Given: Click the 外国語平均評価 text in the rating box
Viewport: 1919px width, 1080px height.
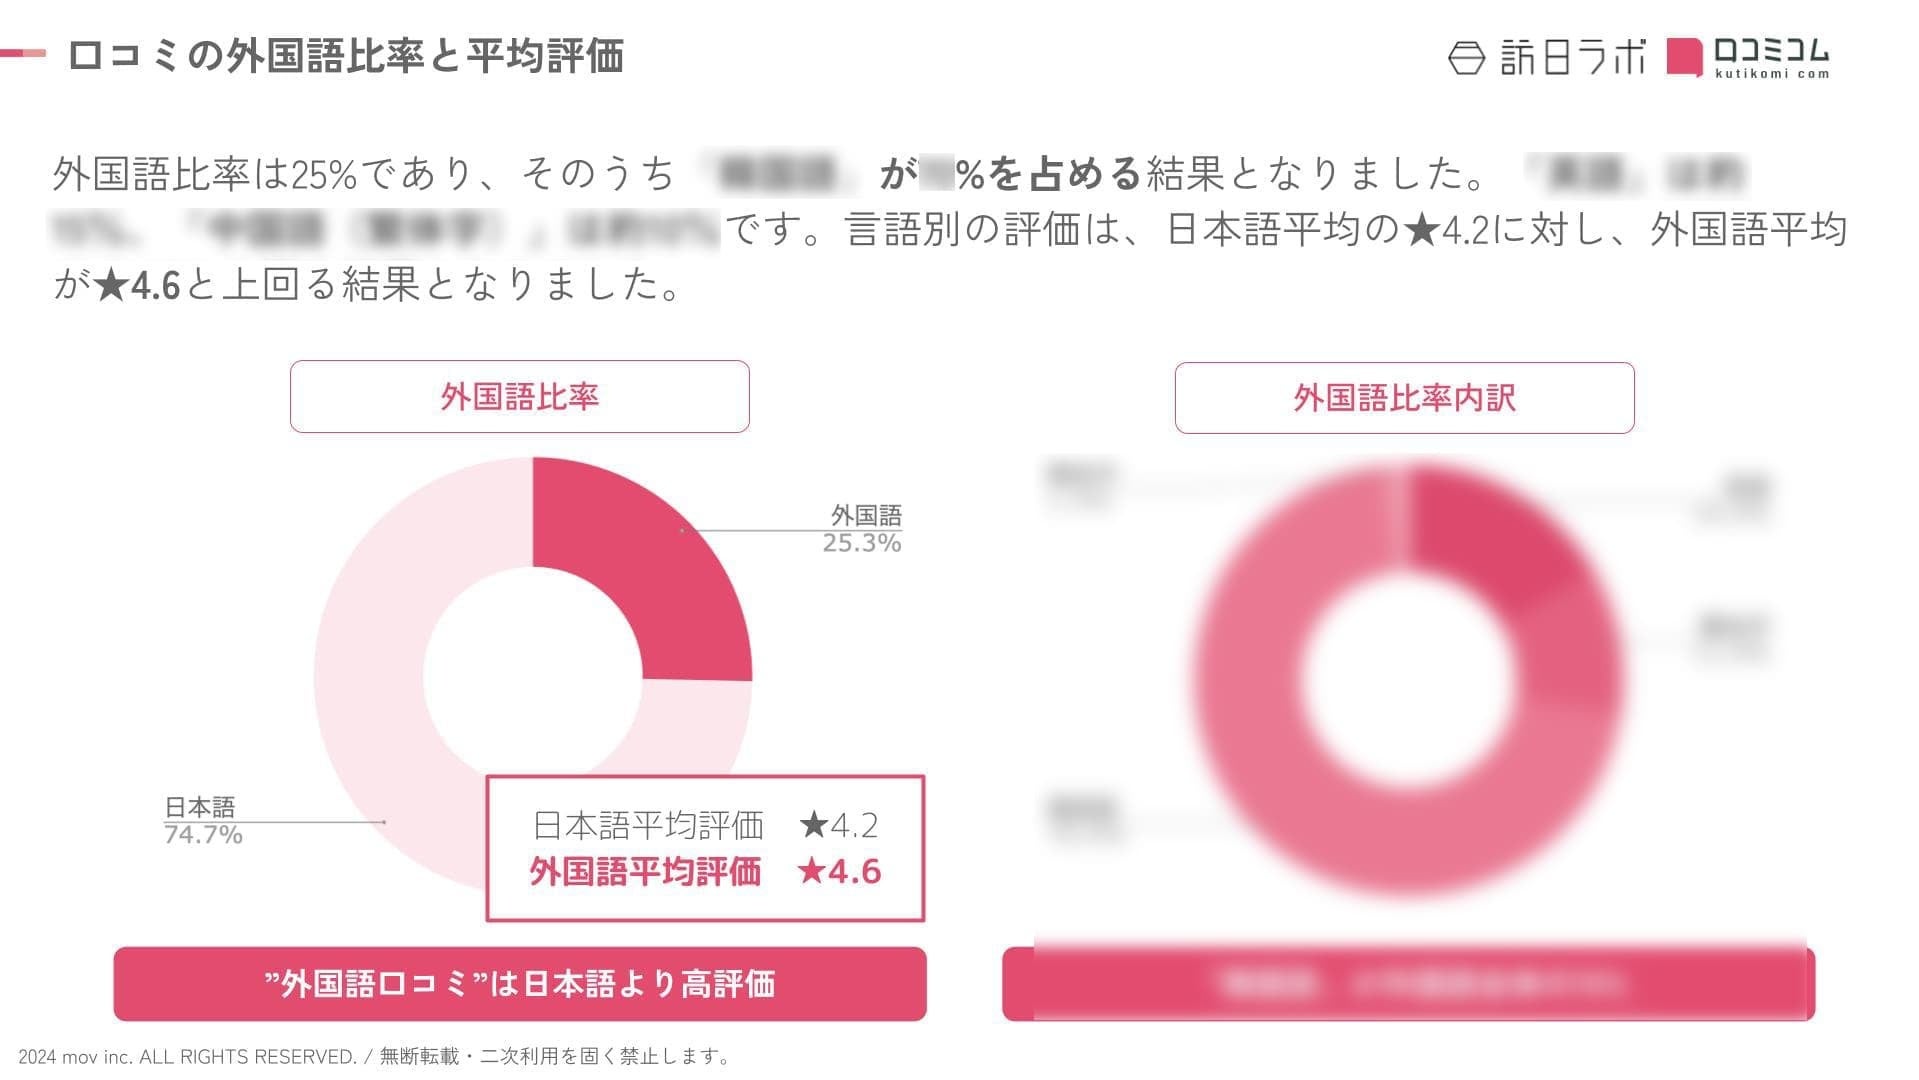Looking at the screenshot, I should point(645,872).
